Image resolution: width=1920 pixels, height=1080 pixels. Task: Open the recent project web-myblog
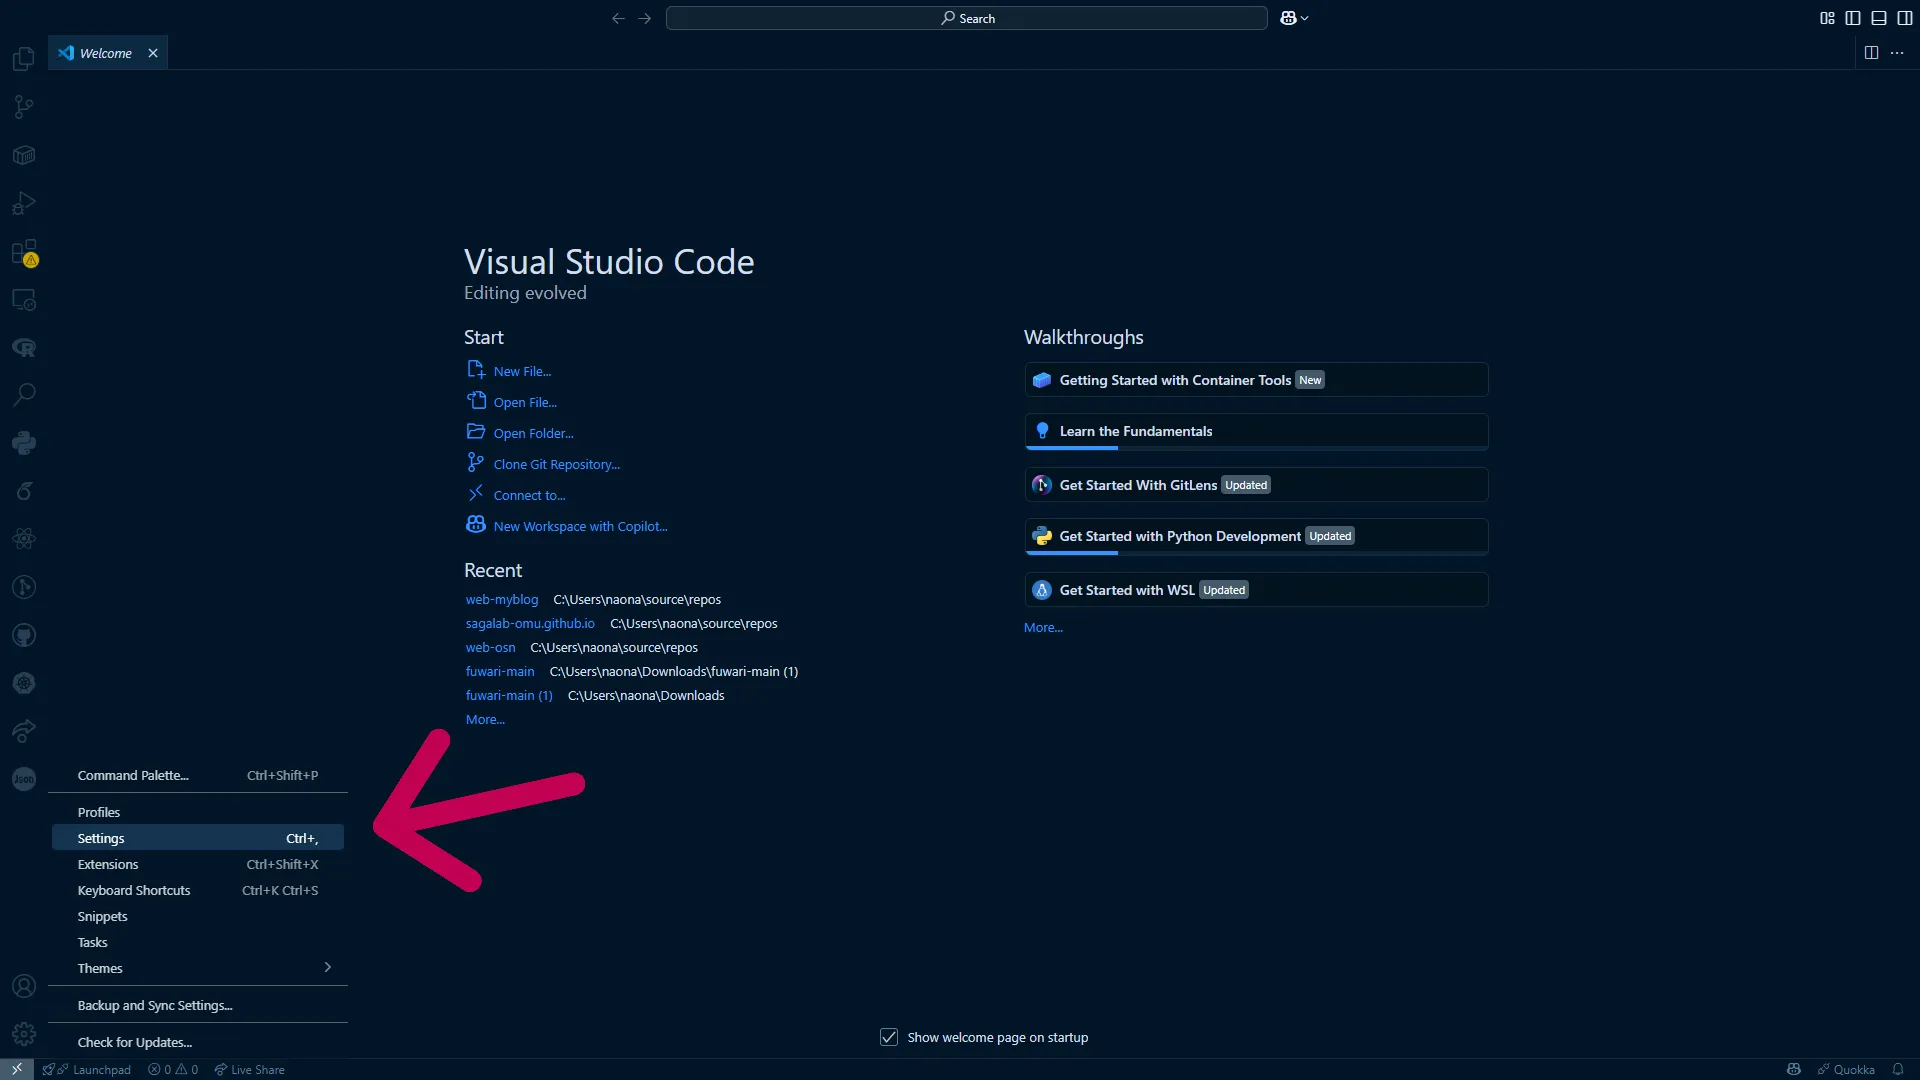tap(501, 599)
